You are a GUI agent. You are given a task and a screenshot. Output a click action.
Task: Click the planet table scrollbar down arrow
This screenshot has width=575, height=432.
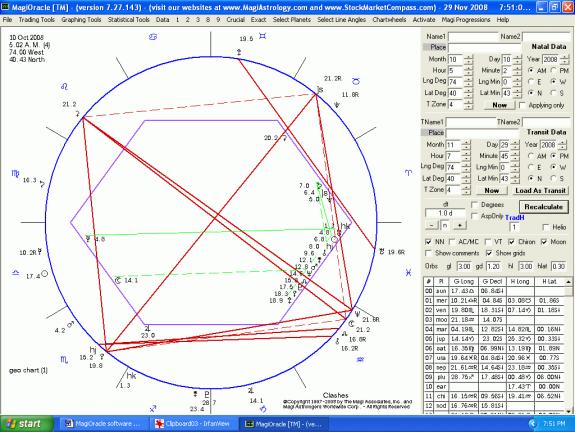(x=568, y=411)
